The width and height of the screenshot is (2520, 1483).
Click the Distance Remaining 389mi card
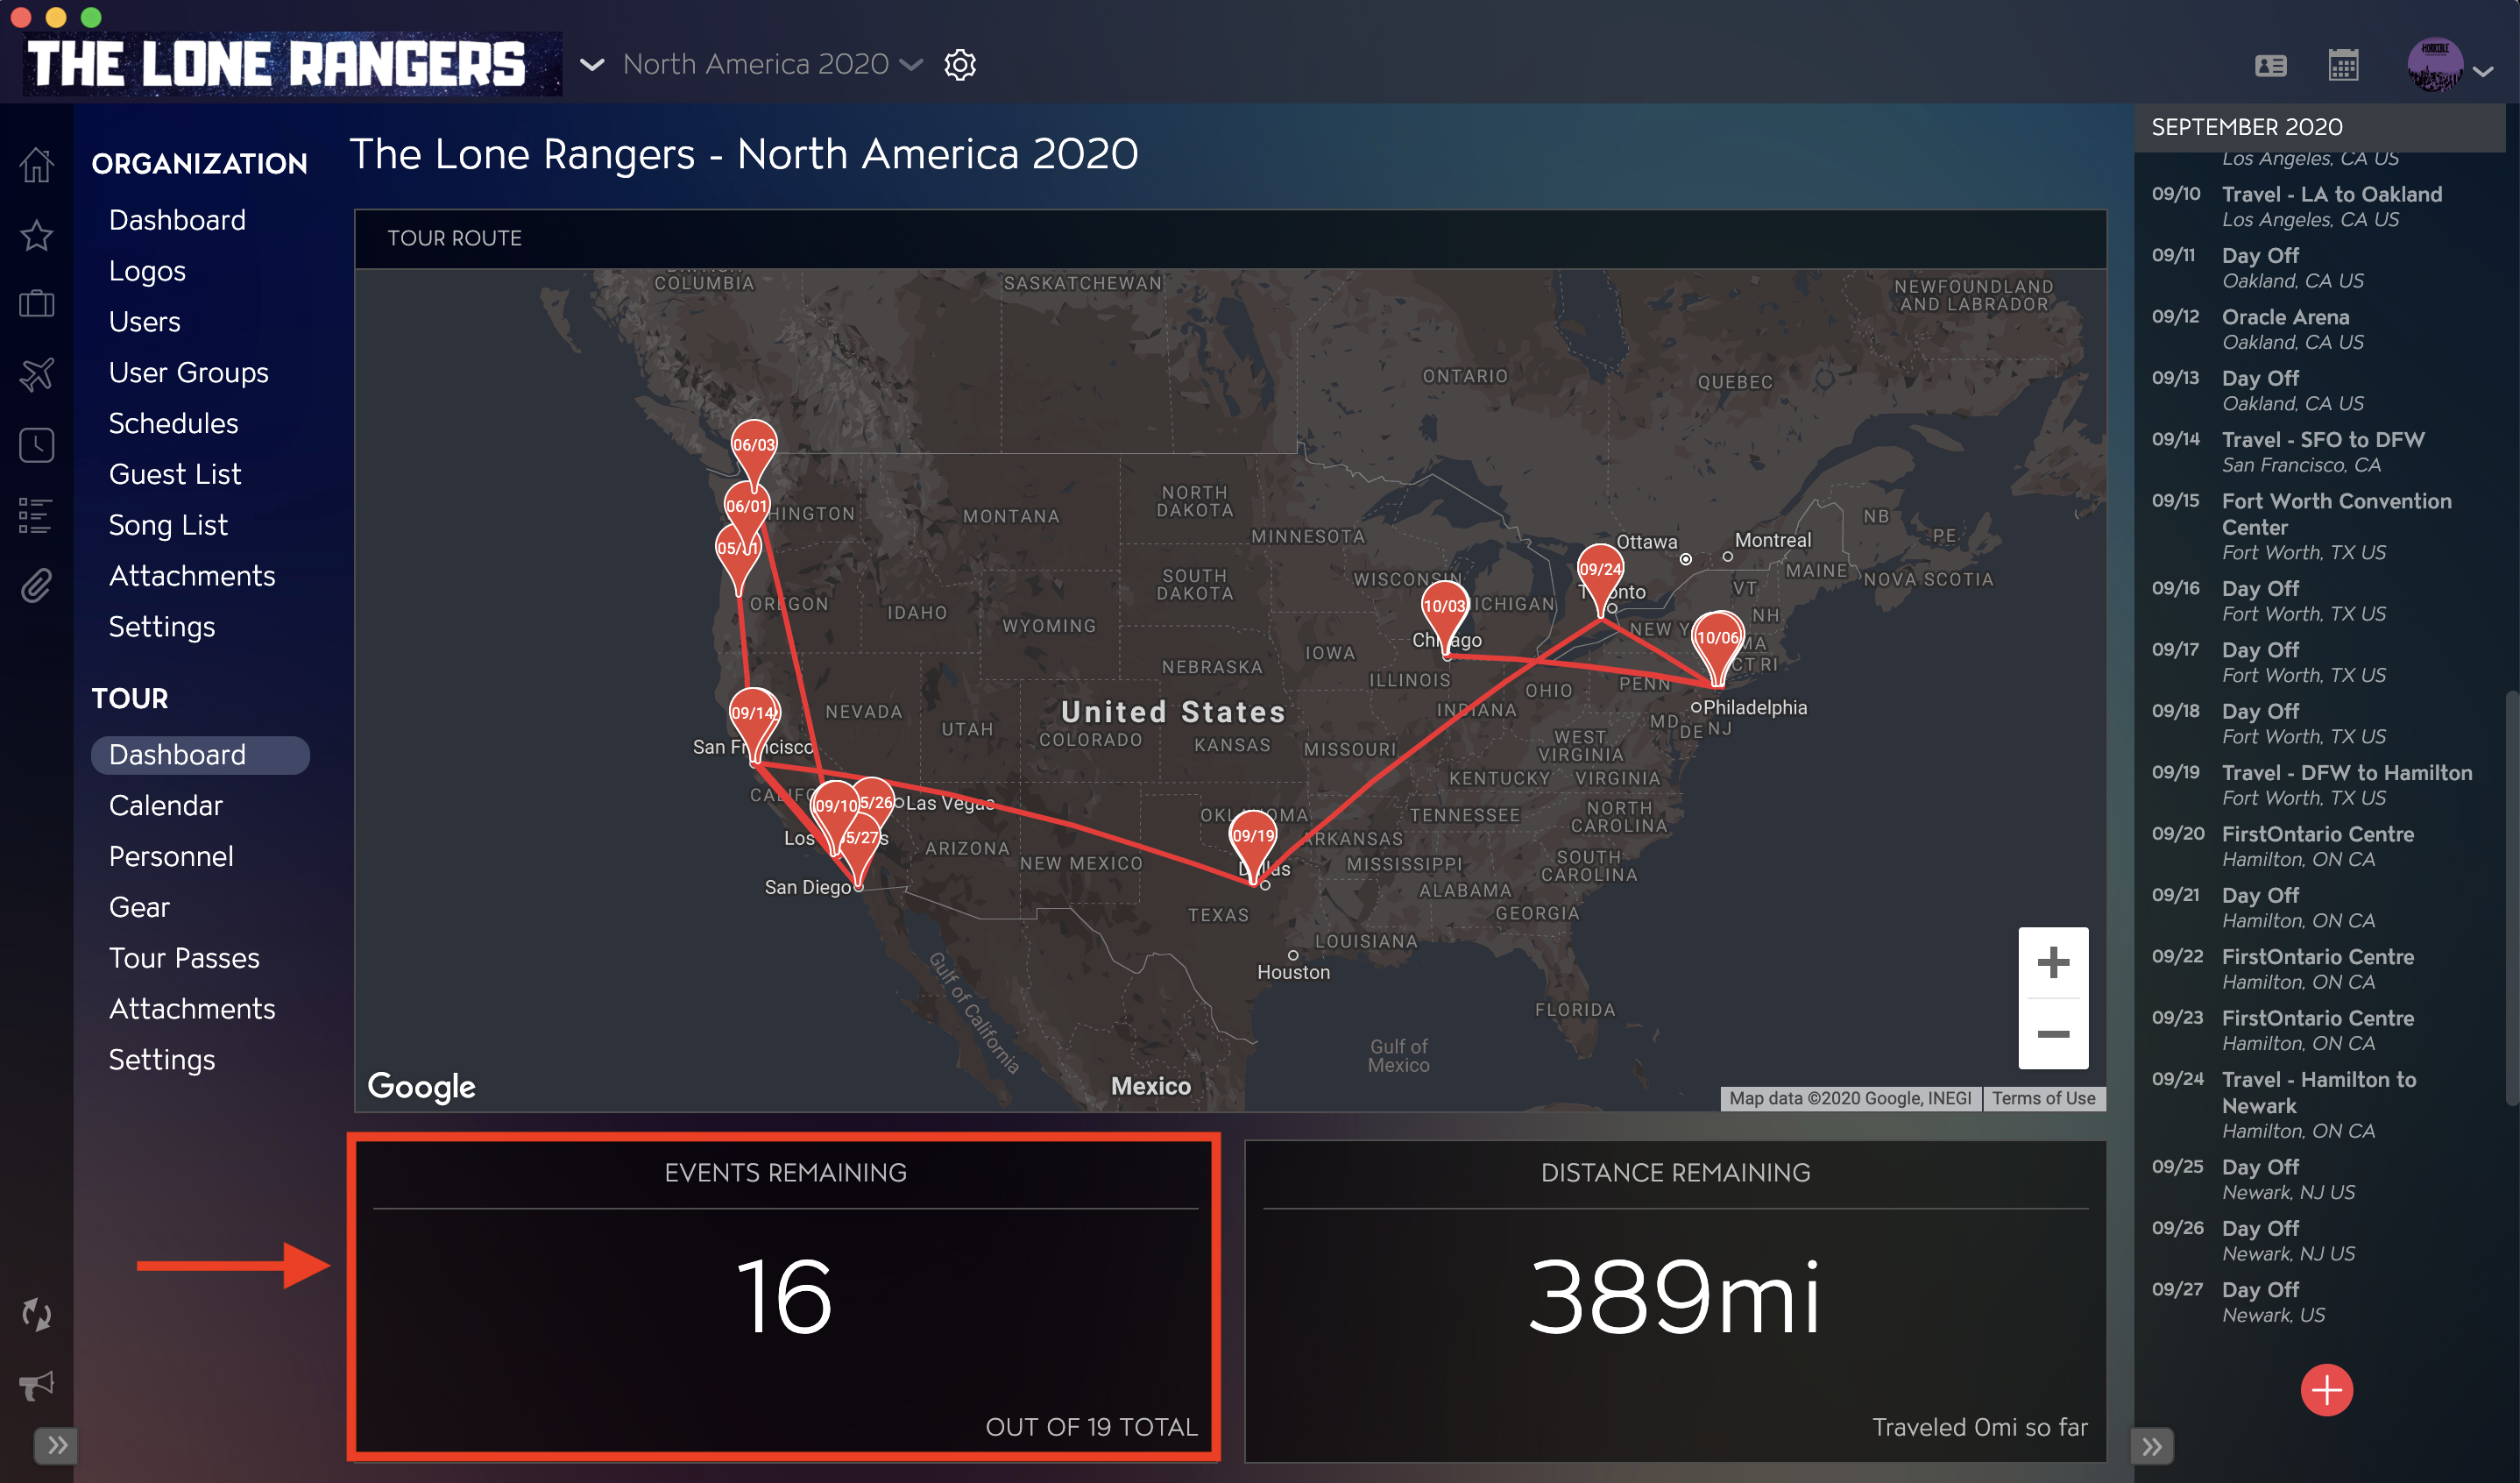coord(1675,1299)
